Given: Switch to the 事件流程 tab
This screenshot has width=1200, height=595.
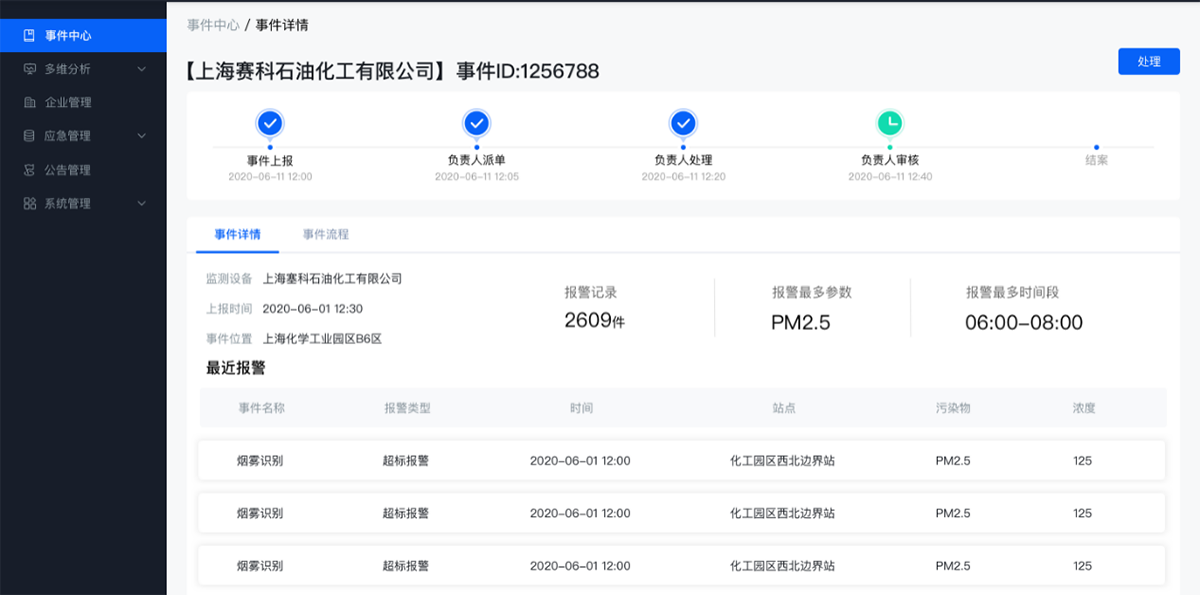Looking at the screenshot, I should [326, 234].
